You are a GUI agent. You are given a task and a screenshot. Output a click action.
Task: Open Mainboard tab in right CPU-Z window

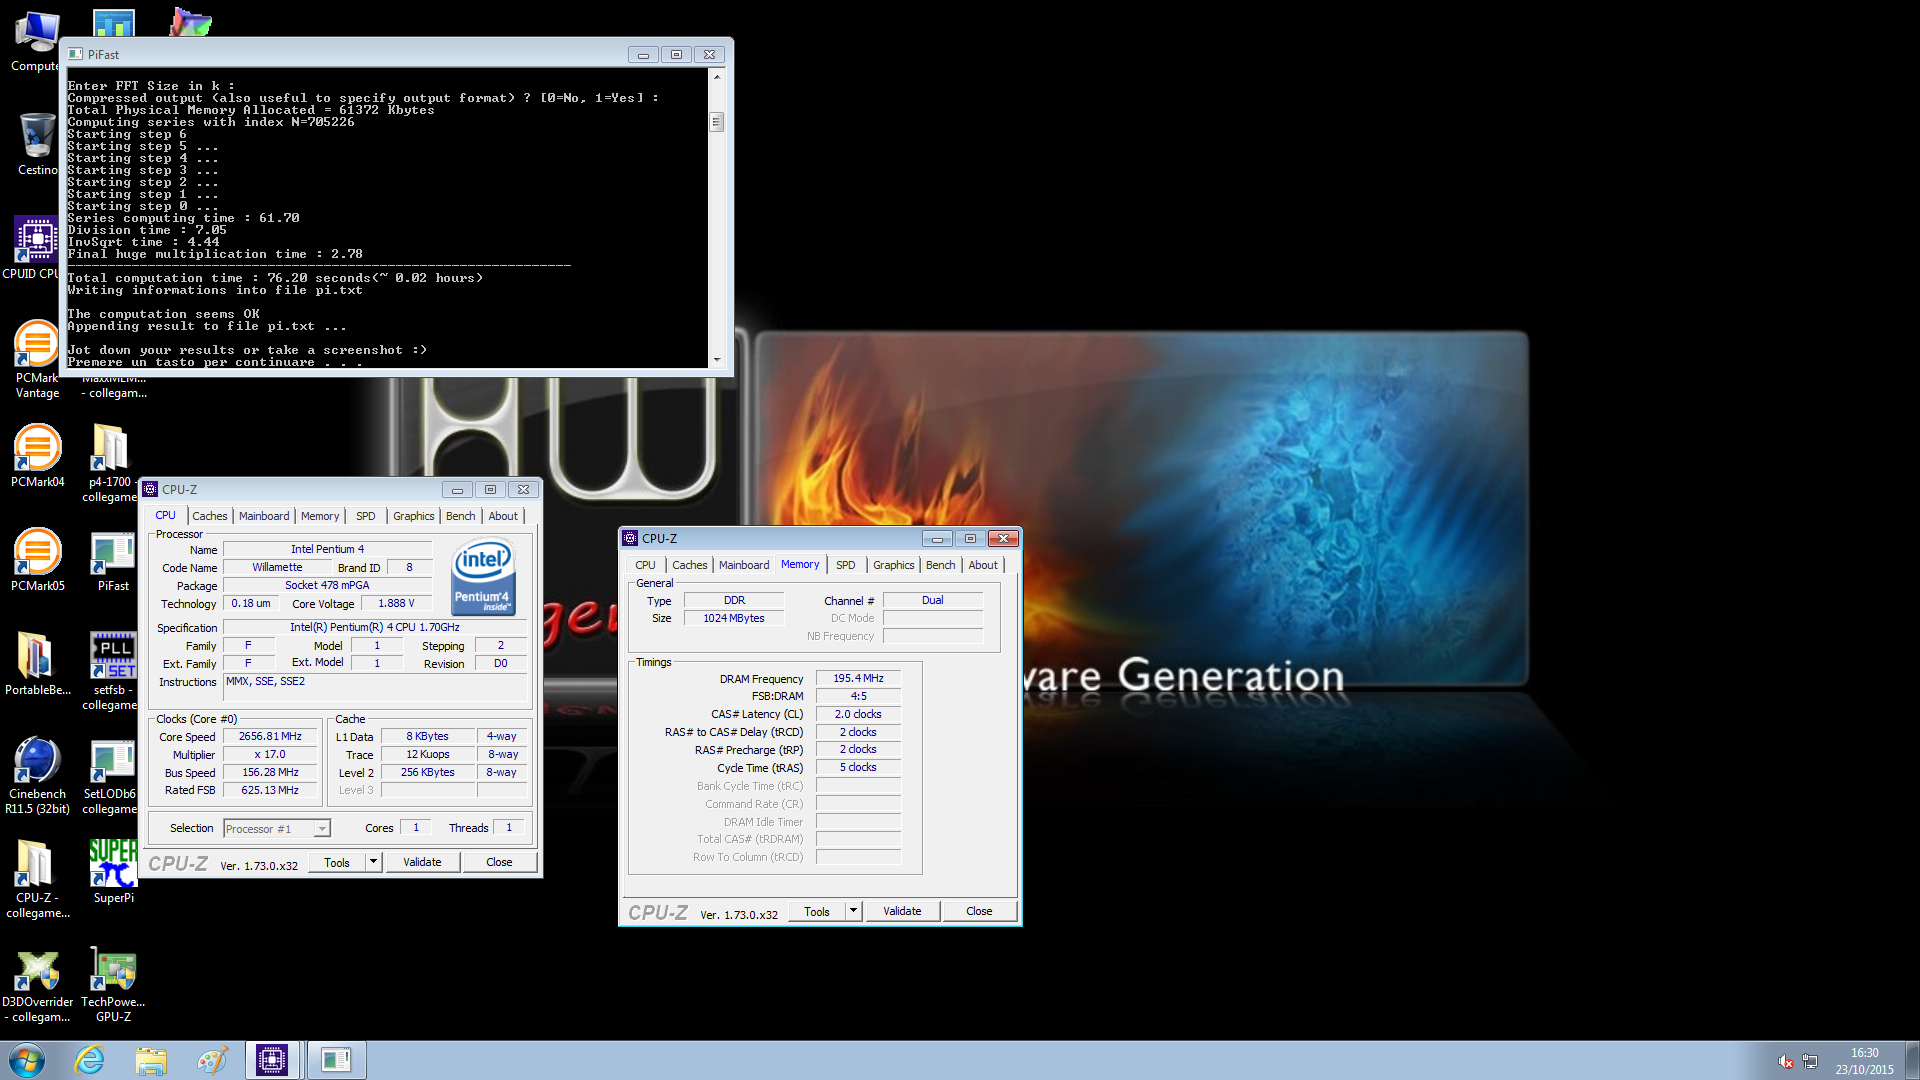(x=744, y=565)
